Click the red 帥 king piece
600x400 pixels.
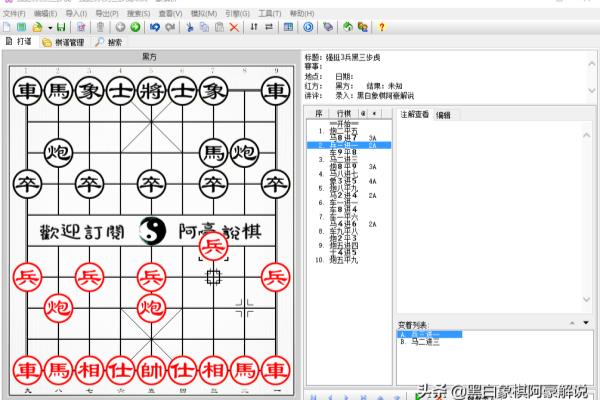[151, 370]
